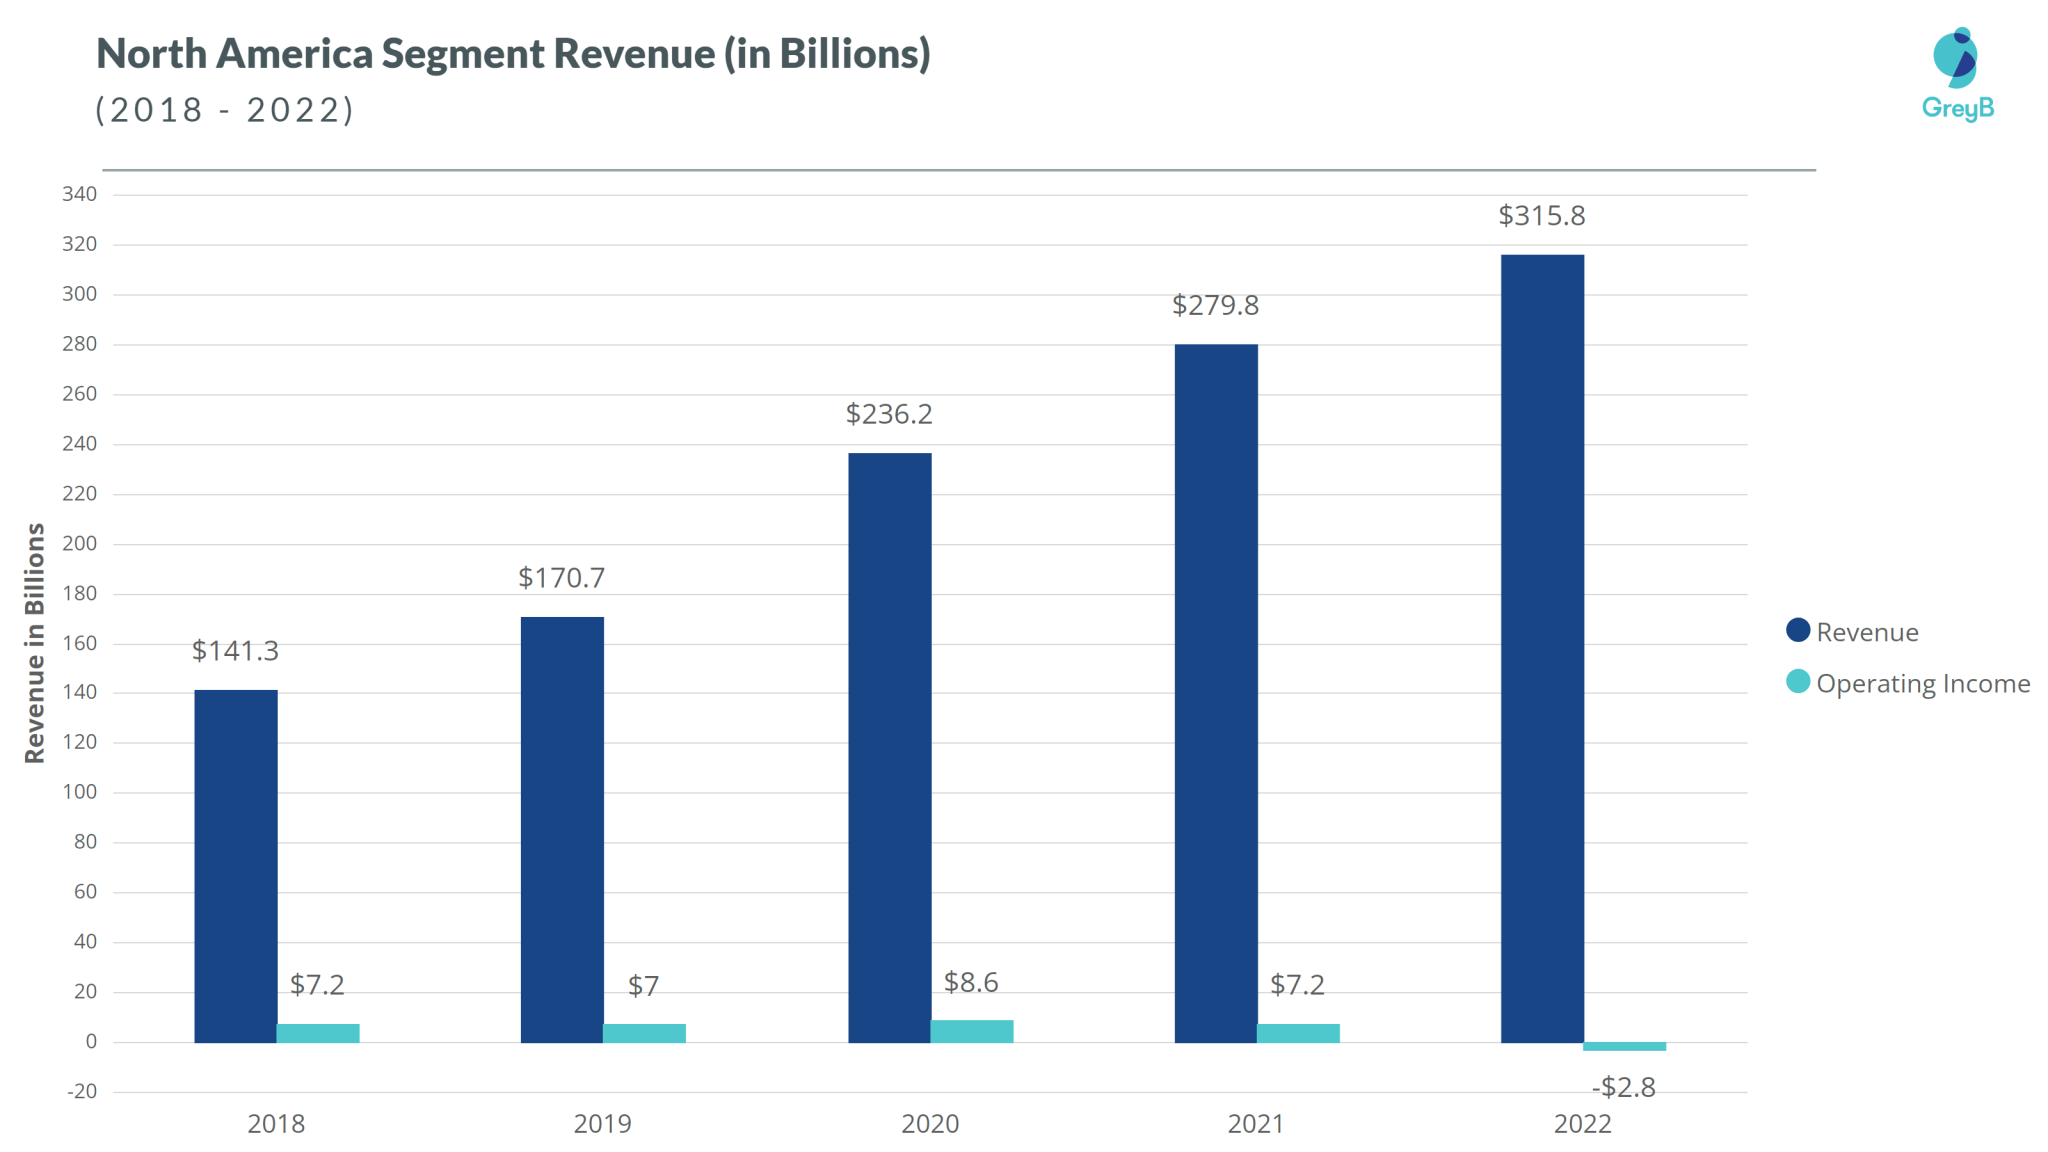Select the 2019 axis label
The width and height of the screenshot is (2048, 1152).
603,1124
